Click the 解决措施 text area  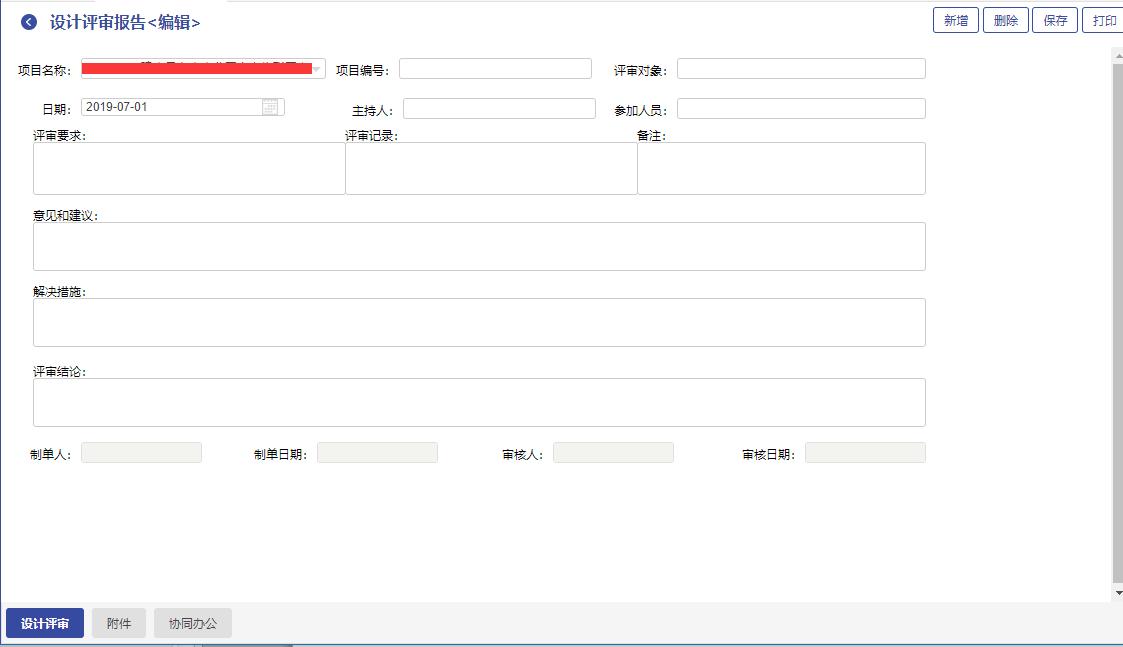click(x=479, y=322)
